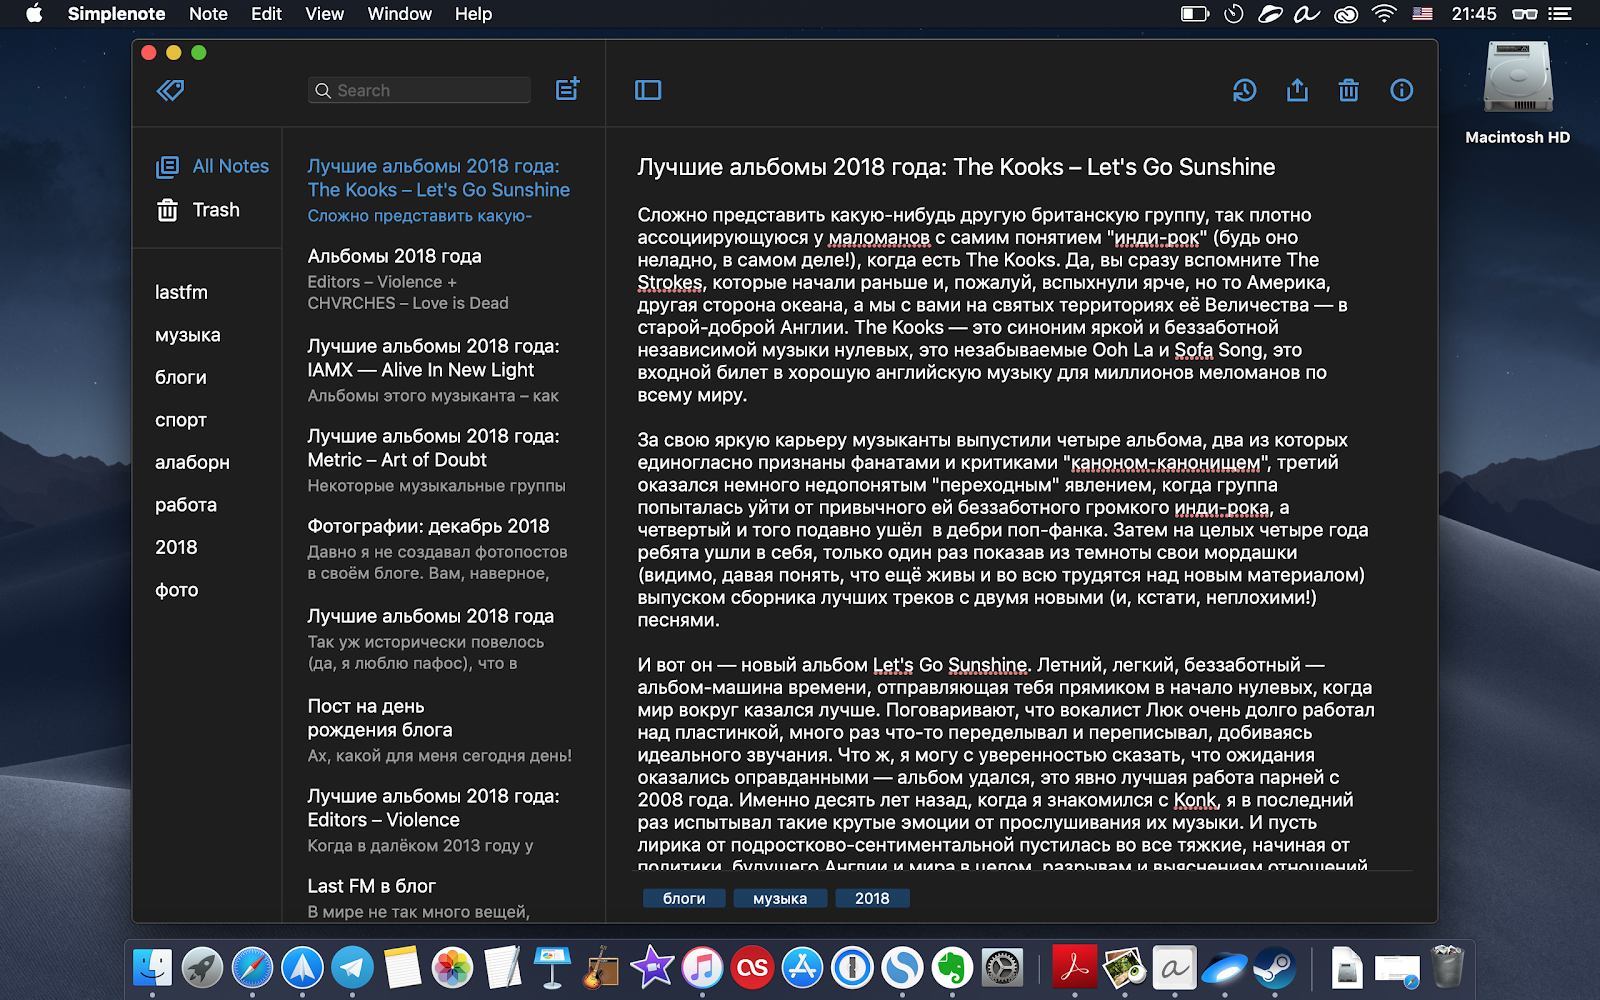
Task: Open the note history clock icon
Action: (1244, 90)
